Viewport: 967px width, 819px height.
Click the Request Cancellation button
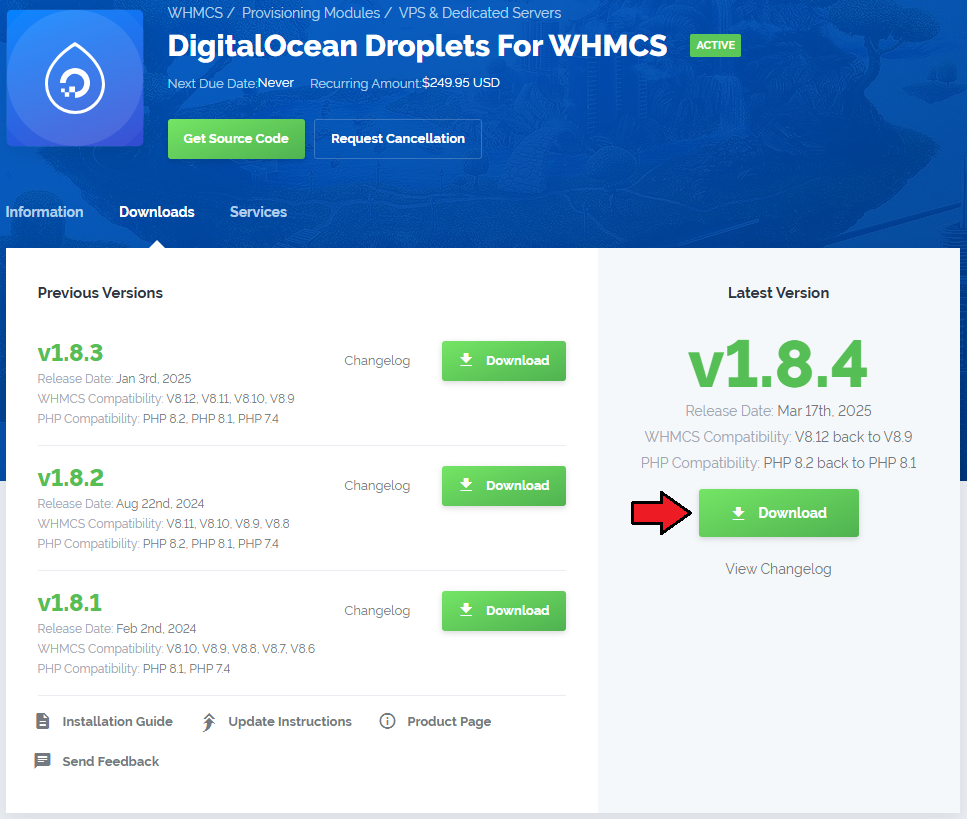pyautogui.click(x=398, y=139)
